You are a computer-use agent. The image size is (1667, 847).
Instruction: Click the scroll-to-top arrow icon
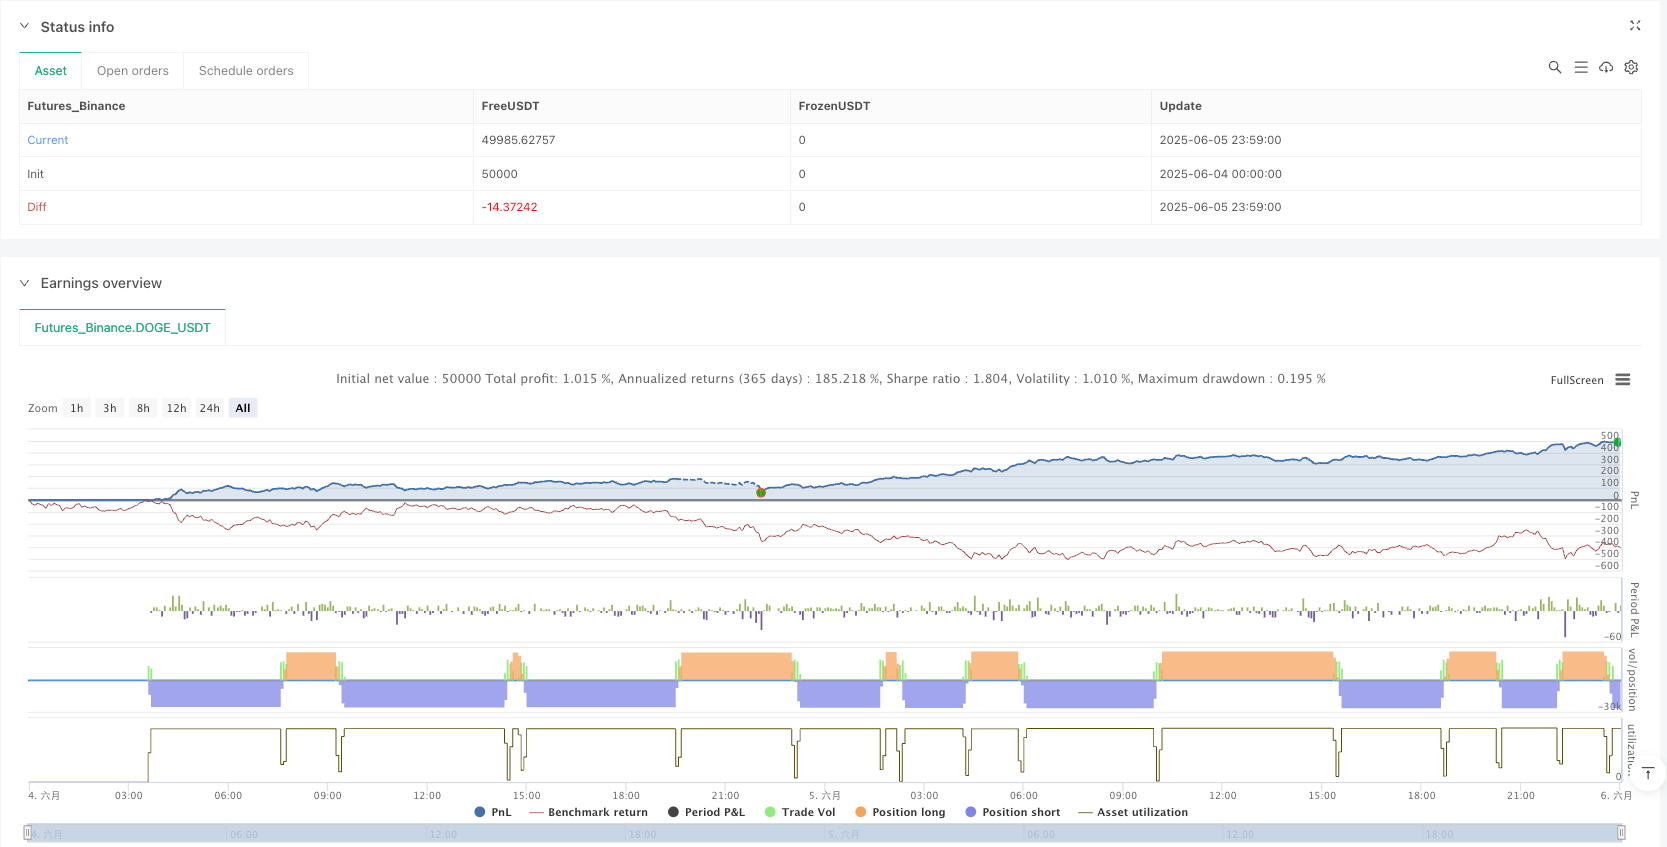1648,773
